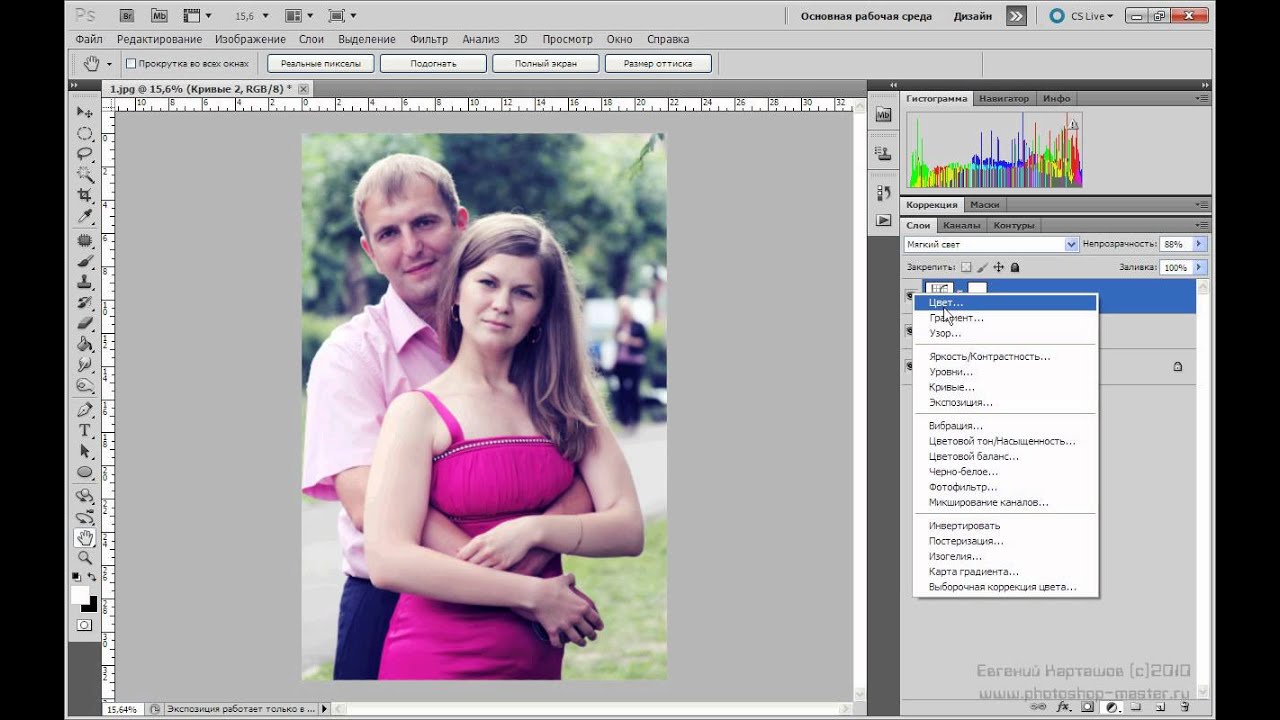Select the Paint Bucket tool
The height and width of the screenshot is (720, 1280).
click(85, 344)
